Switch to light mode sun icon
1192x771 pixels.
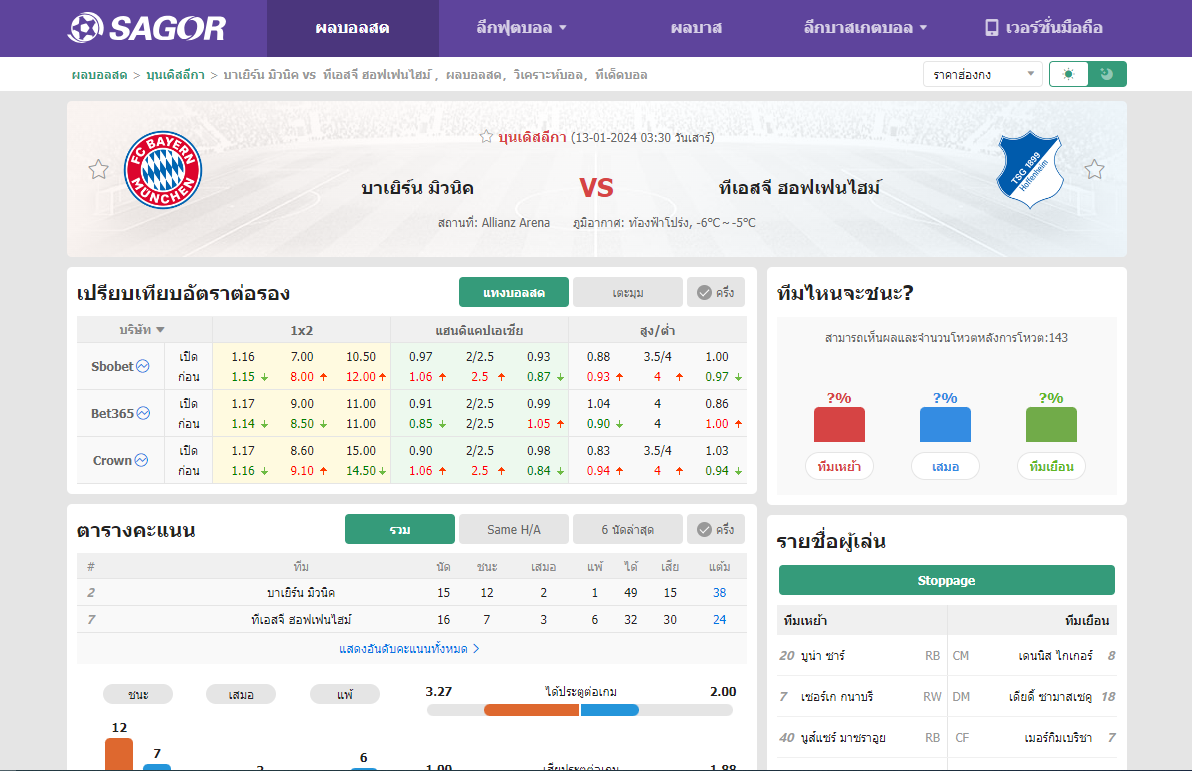pos(1069,75)
